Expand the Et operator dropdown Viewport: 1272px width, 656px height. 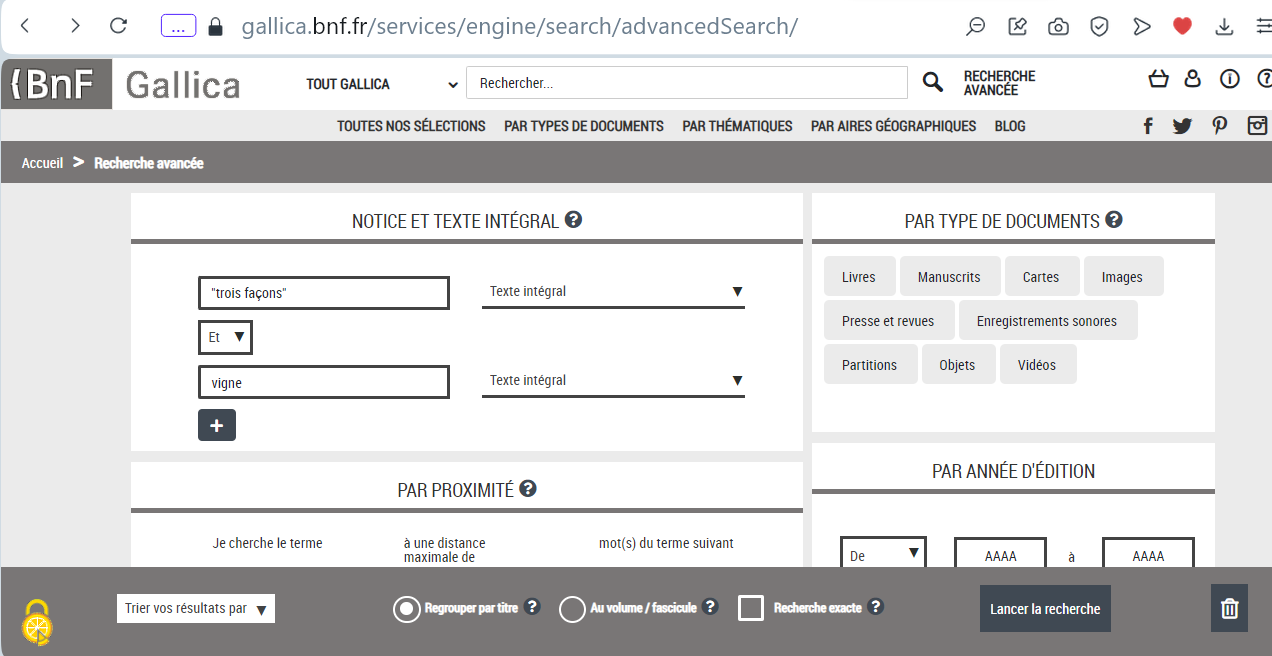pyautogui.click(x=225, y=338)
